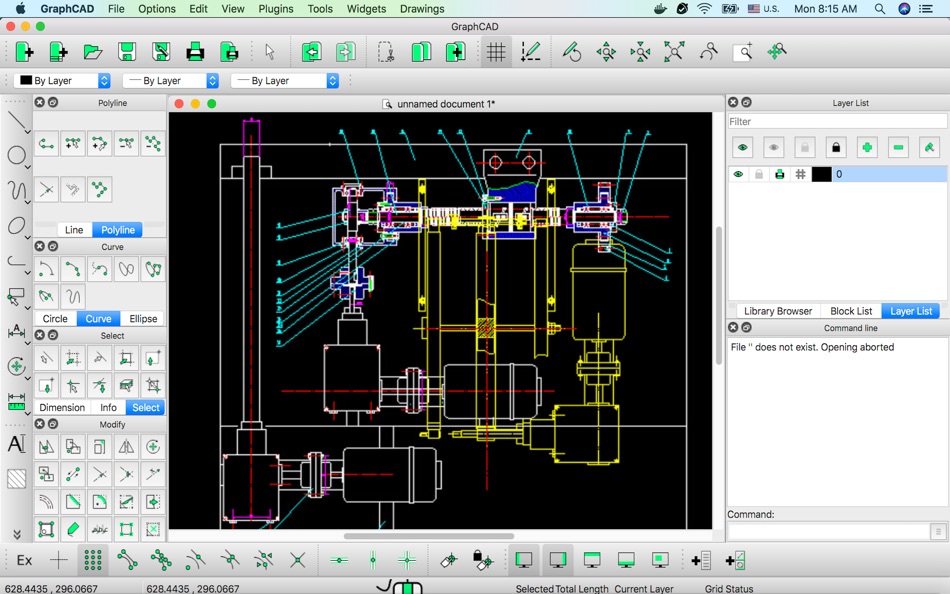
Task: Toggle snap on grid in bottom toolbar
Action: (92, 561)
